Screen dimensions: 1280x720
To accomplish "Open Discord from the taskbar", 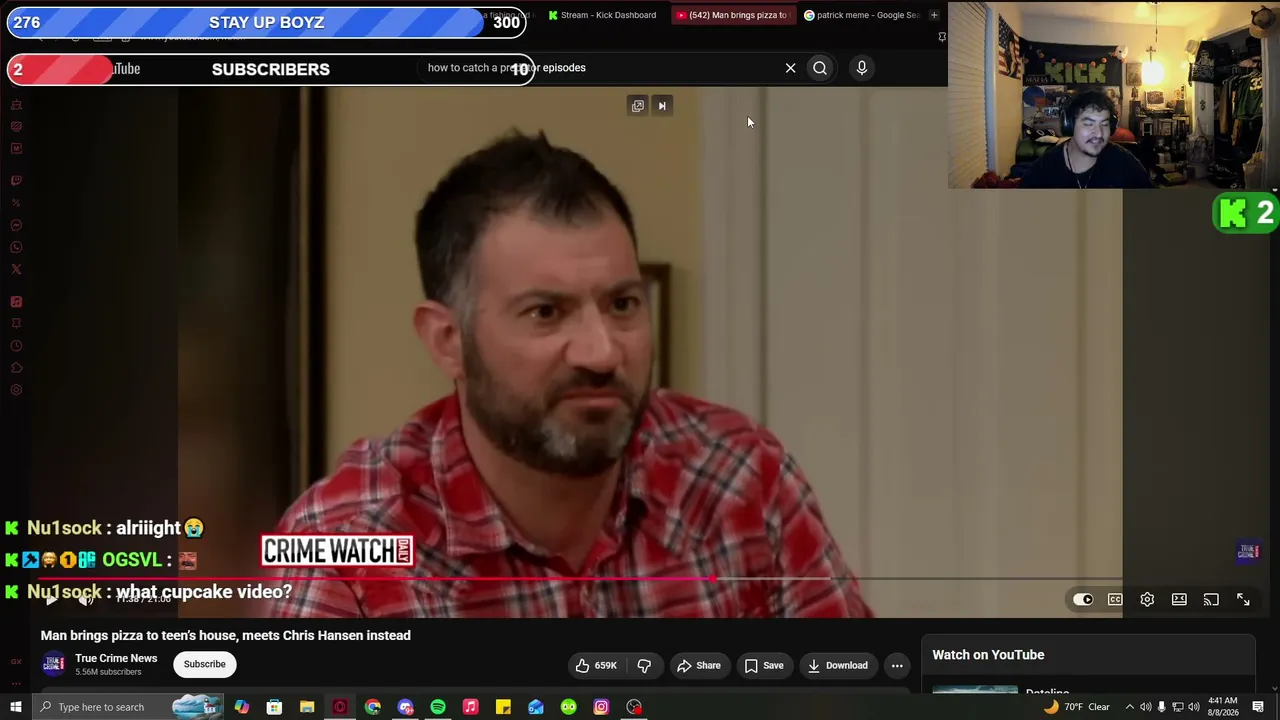I will 405,707.
